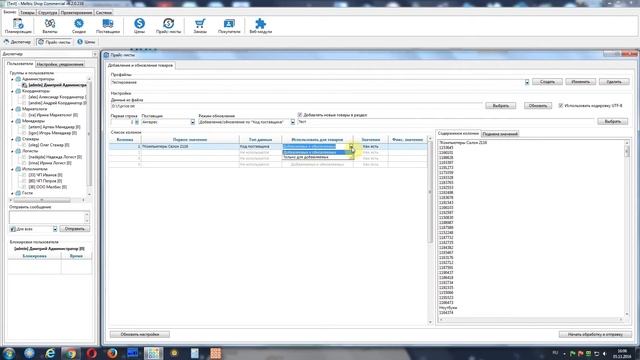Click the Исполнители group icon
This screenshot has width=640, height=360.
point(18,169)
